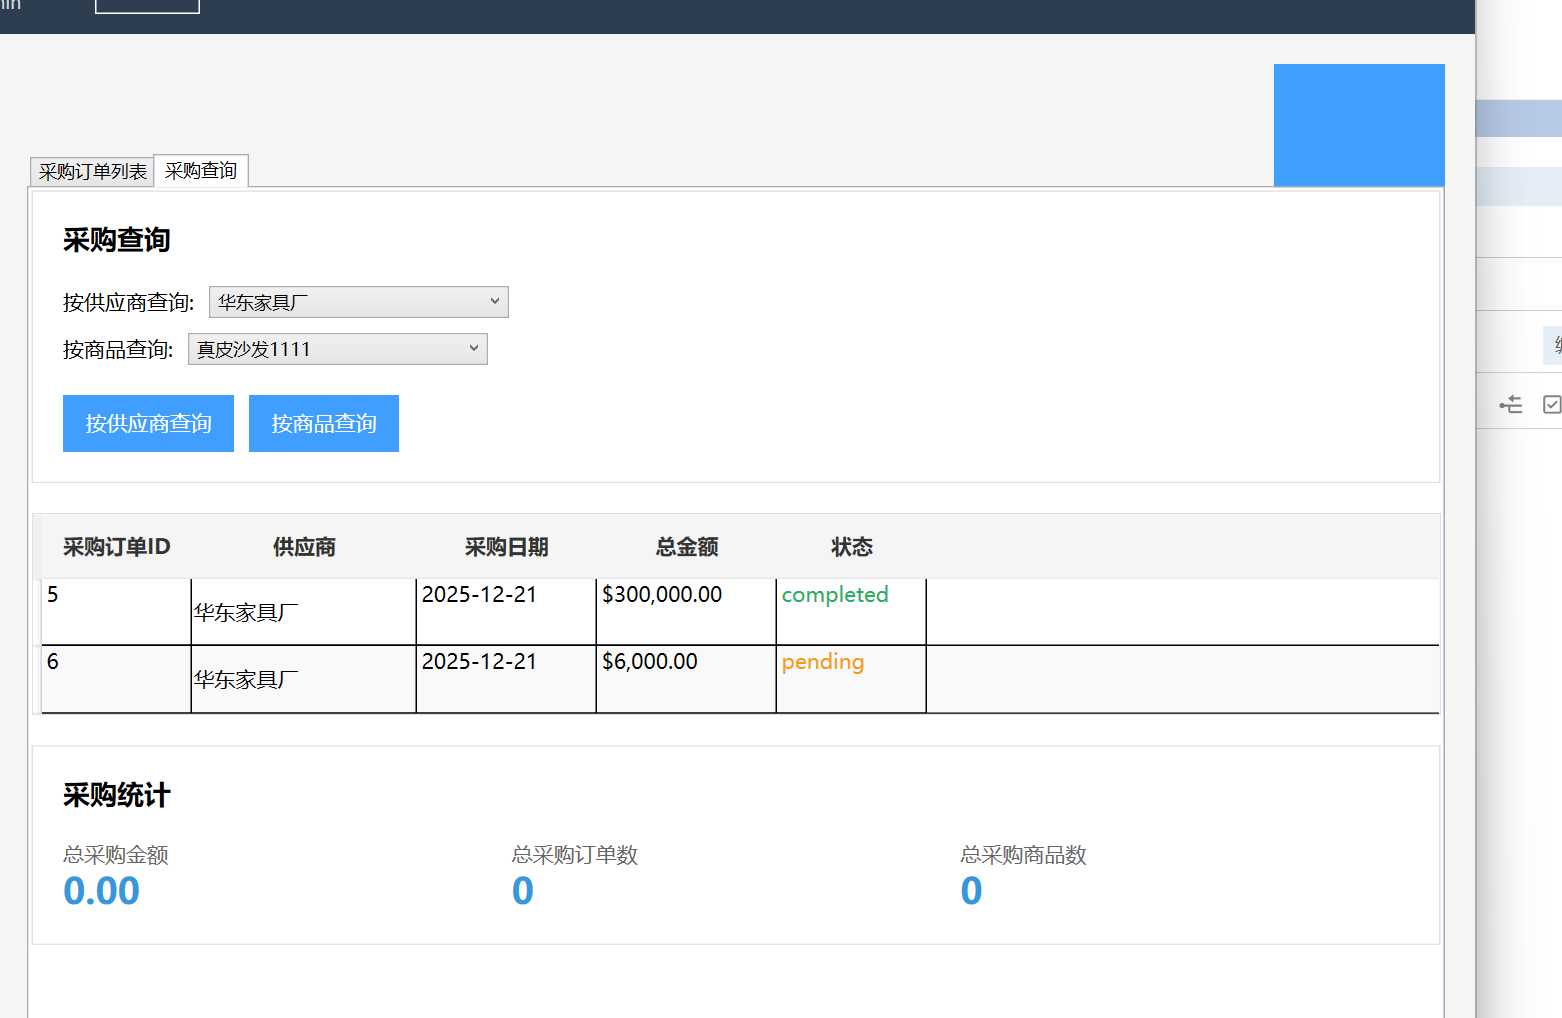Click the blank blue button at top right

pyautogui.click(x=1359, y=125)
